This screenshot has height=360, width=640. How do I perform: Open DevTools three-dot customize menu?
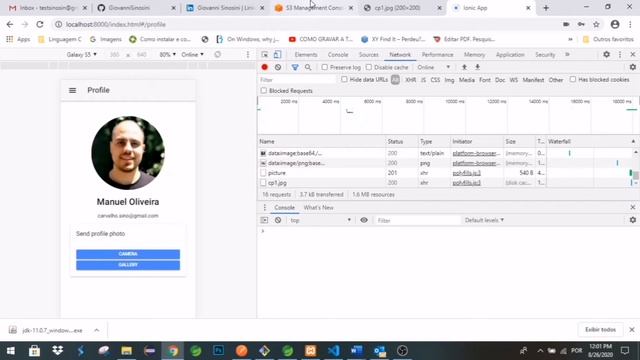pos(620,54)
